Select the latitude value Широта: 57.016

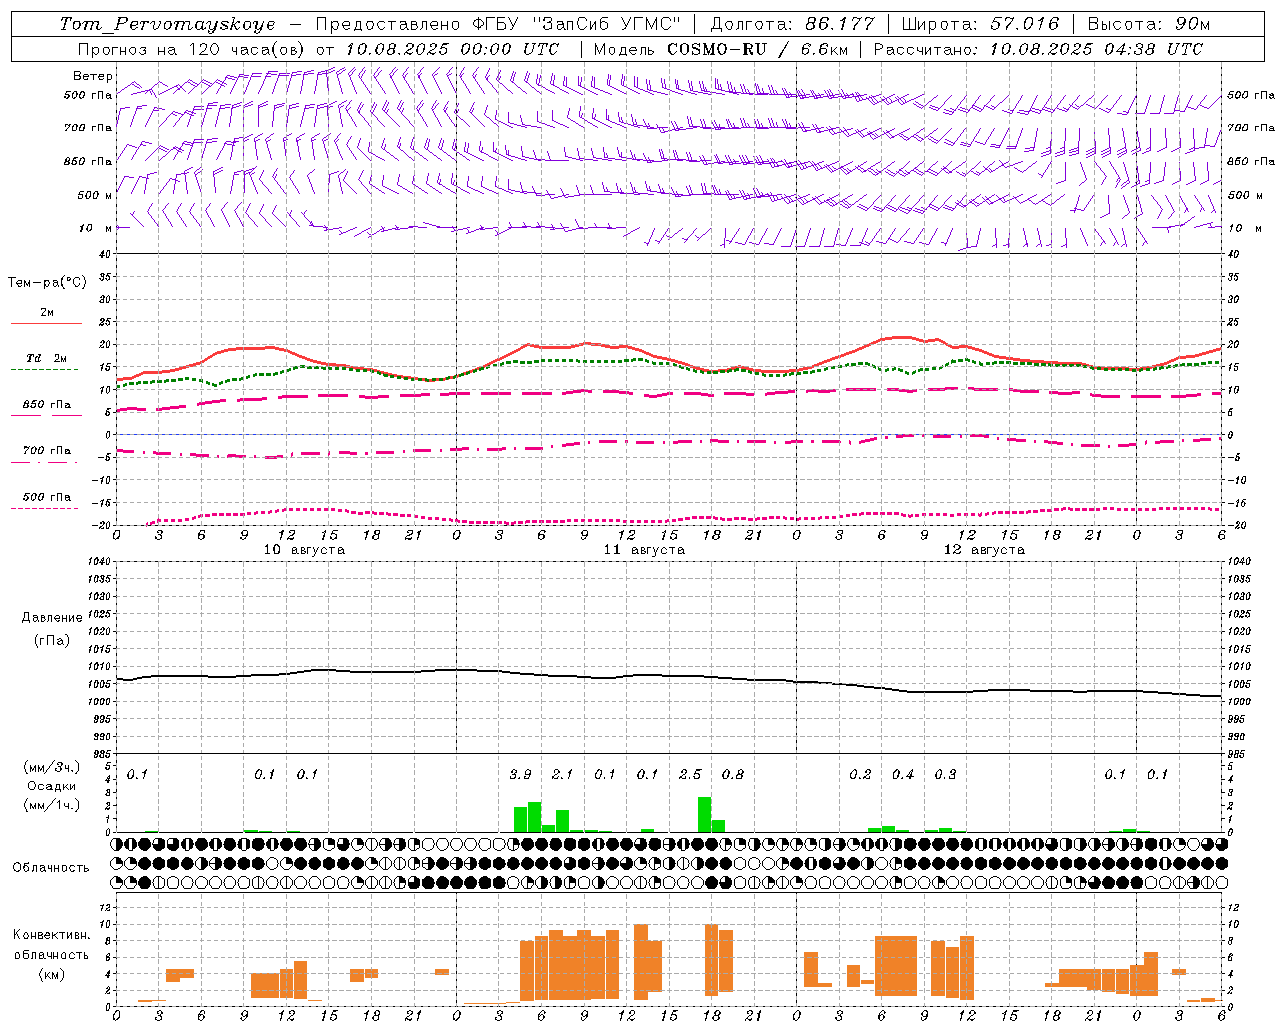(980, 24)
